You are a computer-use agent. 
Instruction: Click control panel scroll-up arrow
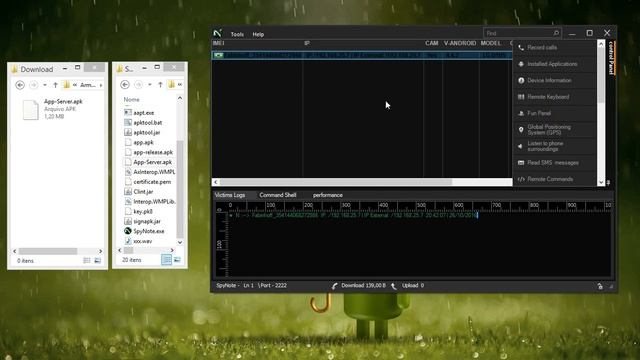click(601, 44)
